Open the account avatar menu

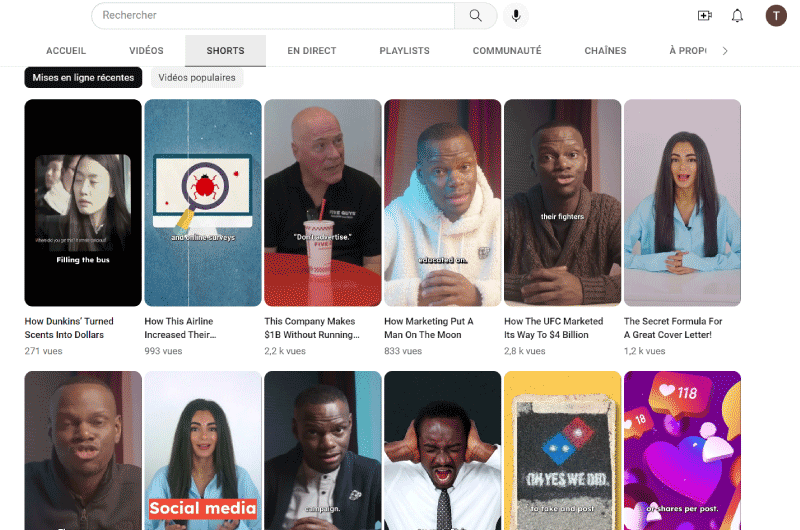776,16
